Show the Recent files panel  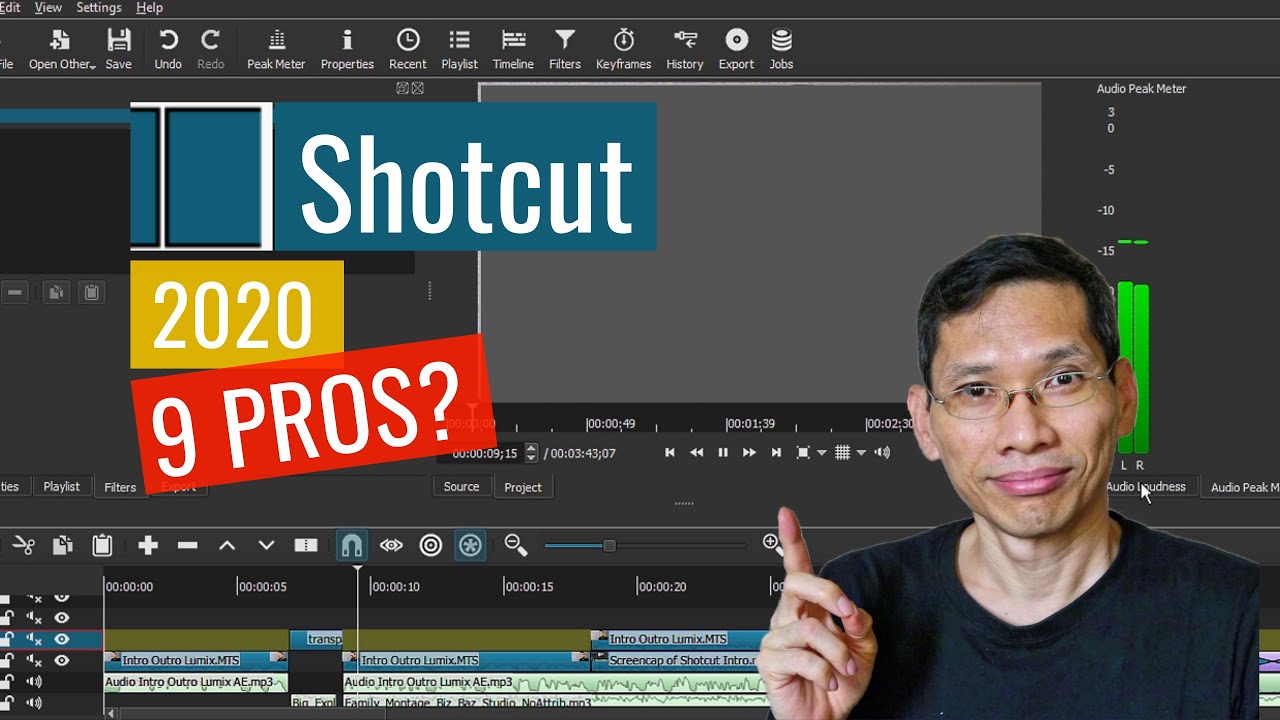coord(408,49)
